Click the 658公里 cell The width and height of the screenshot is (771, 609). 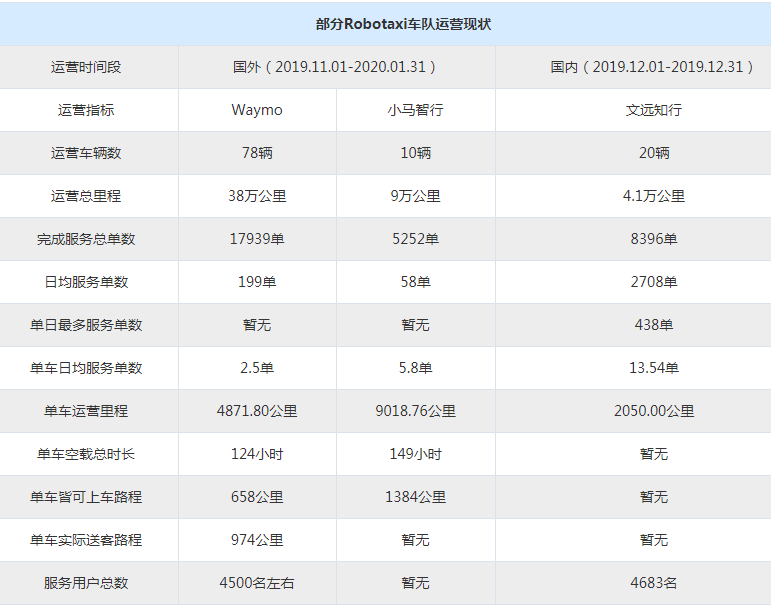tap(257, 497)
